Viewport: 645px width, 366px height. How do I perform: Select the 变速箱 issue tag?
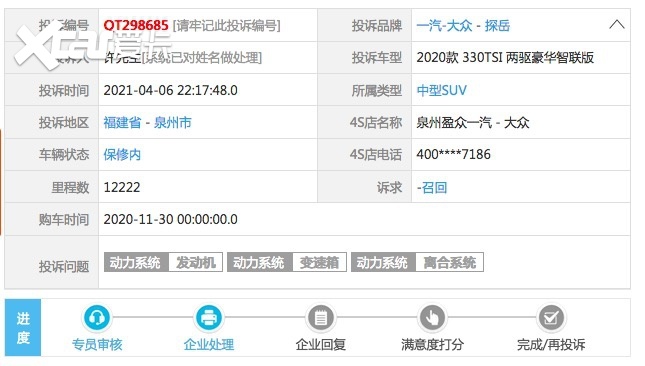pos(319,262)
